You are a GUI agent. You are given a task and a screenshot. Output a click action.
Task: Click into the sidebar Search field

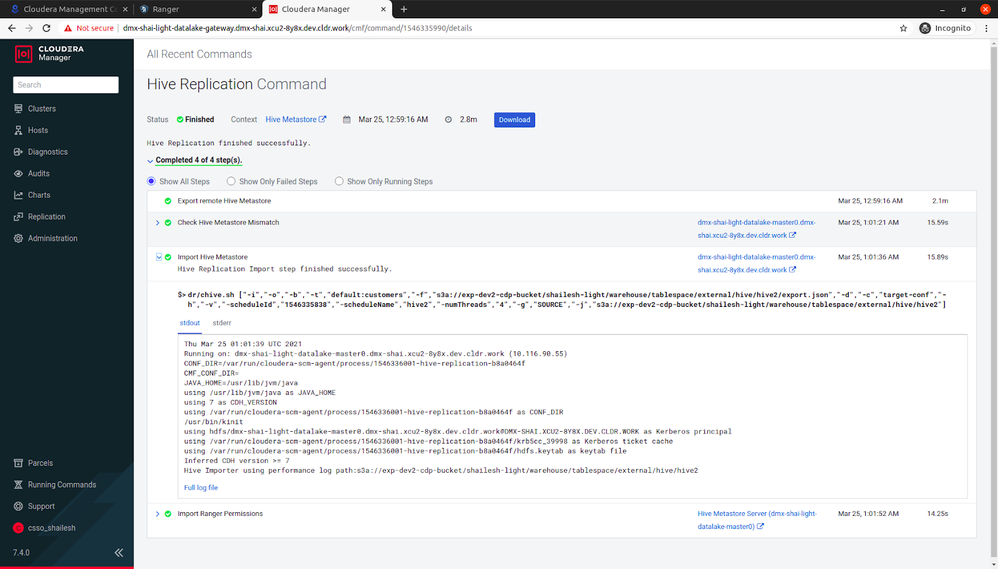pos(66,85)
